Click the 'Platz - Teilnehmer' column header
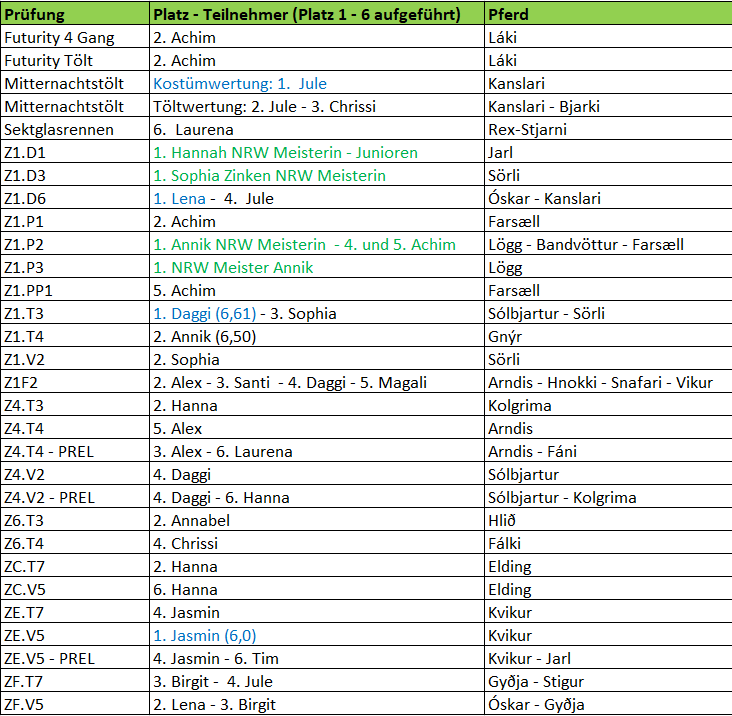 point(317,14)
